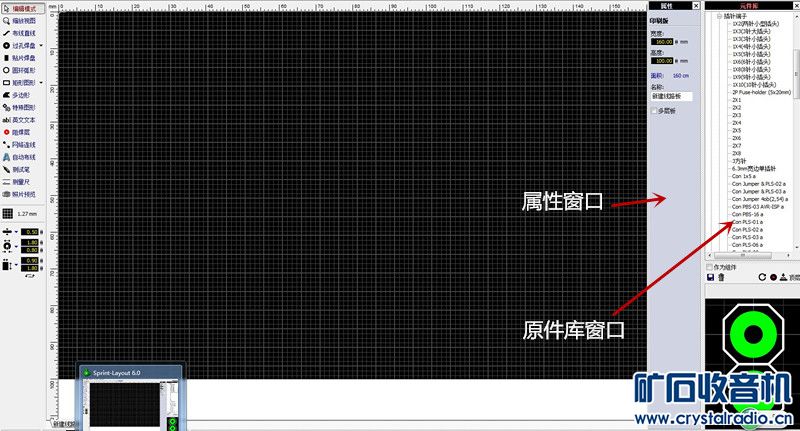
Task: Select the 多边形 polygon tool
Action: click(18, 95)
